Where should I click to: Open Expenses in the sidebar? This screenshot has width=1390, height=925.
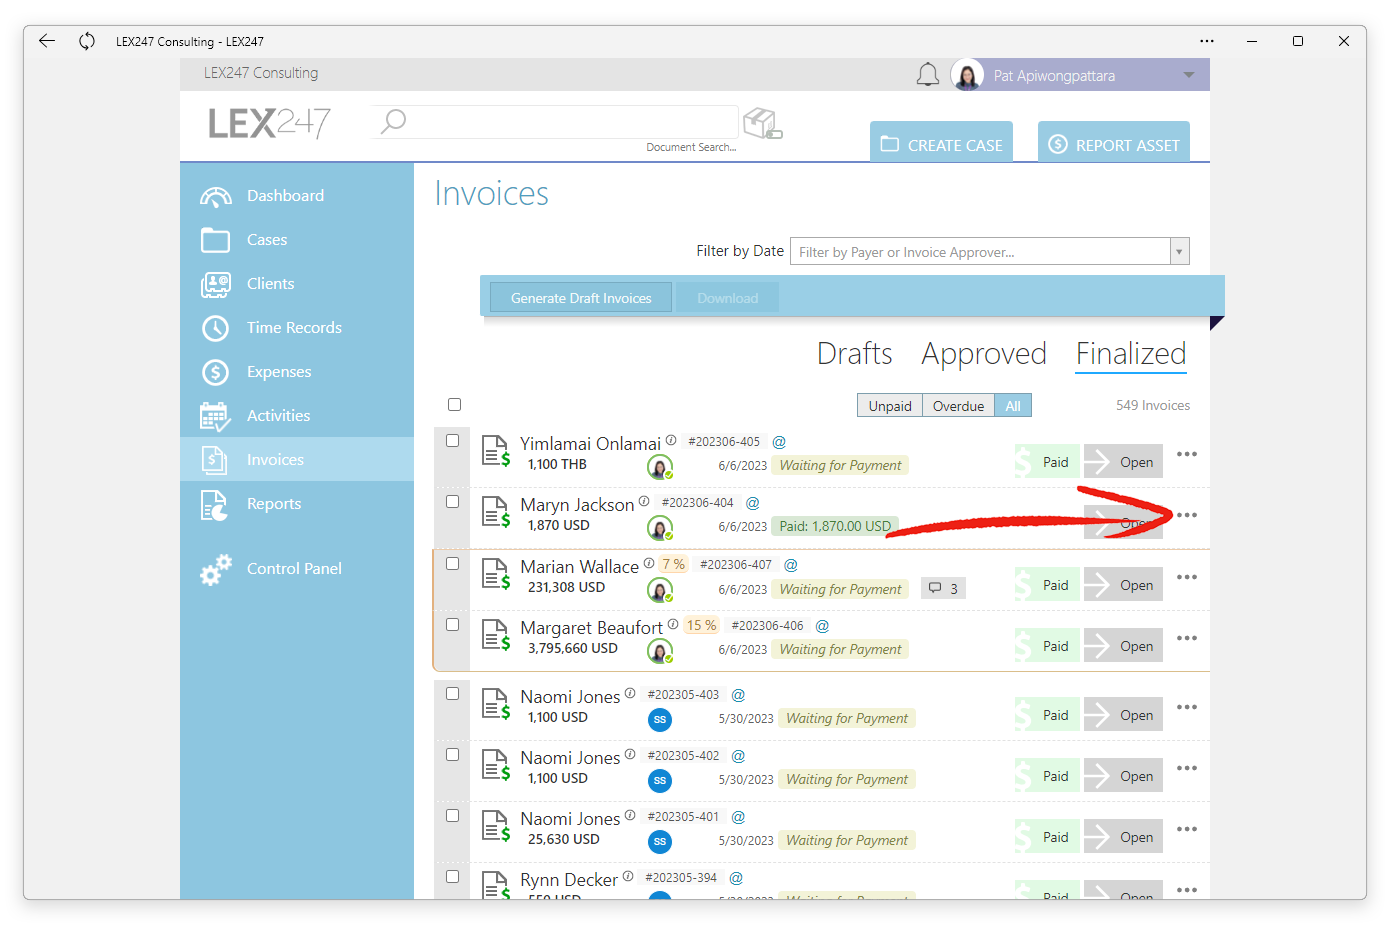297,372
